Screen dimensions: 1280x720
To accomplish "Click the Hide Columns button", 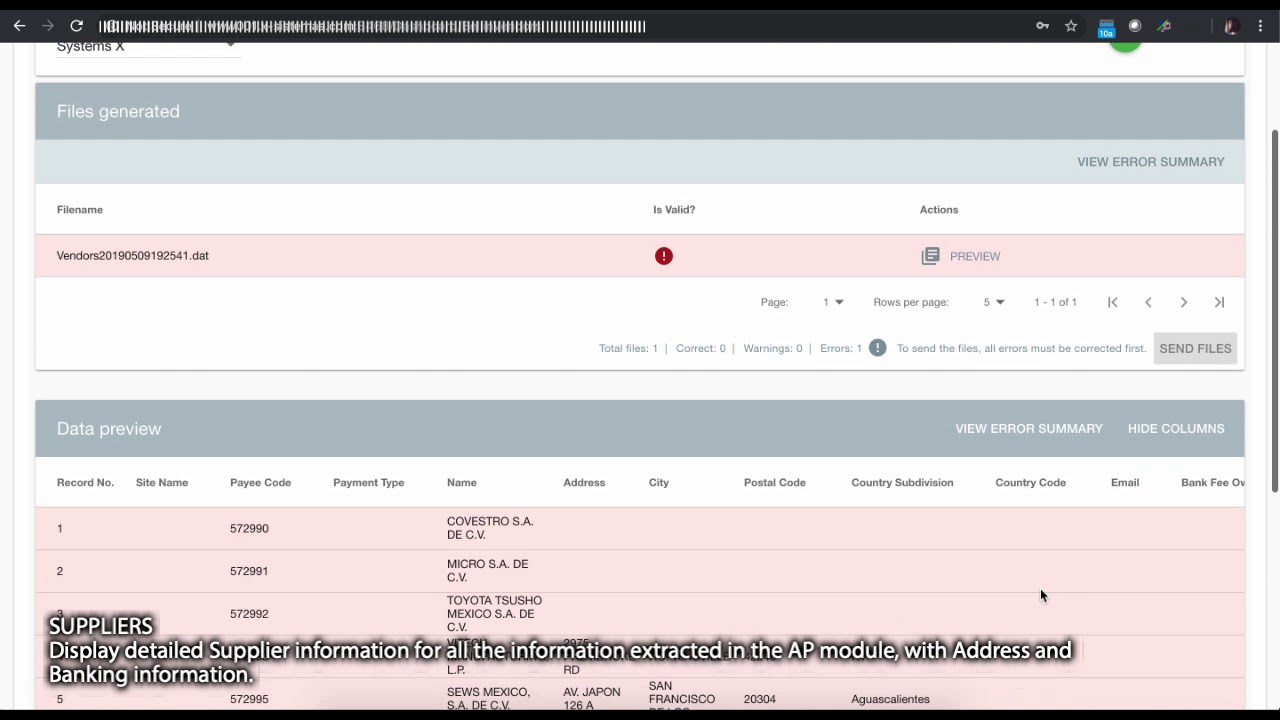I will [1176, 429].
